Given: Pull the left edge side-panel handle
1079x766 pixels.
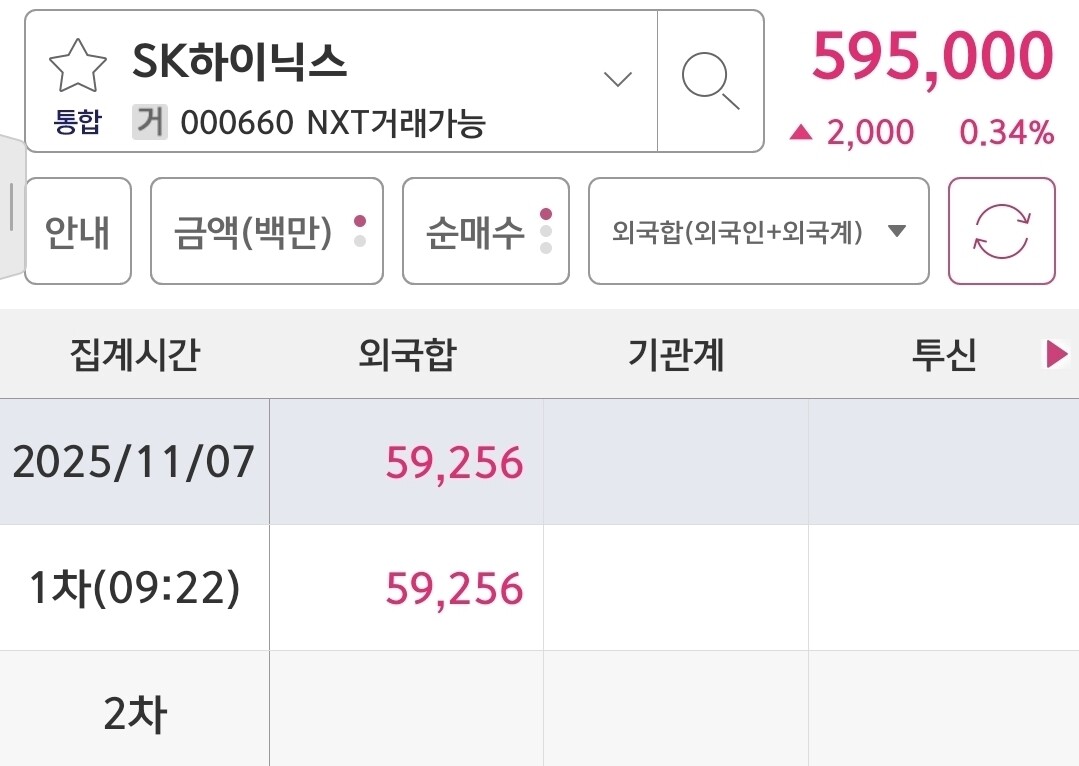Looking at the screenshot, I should coord(12,208).
